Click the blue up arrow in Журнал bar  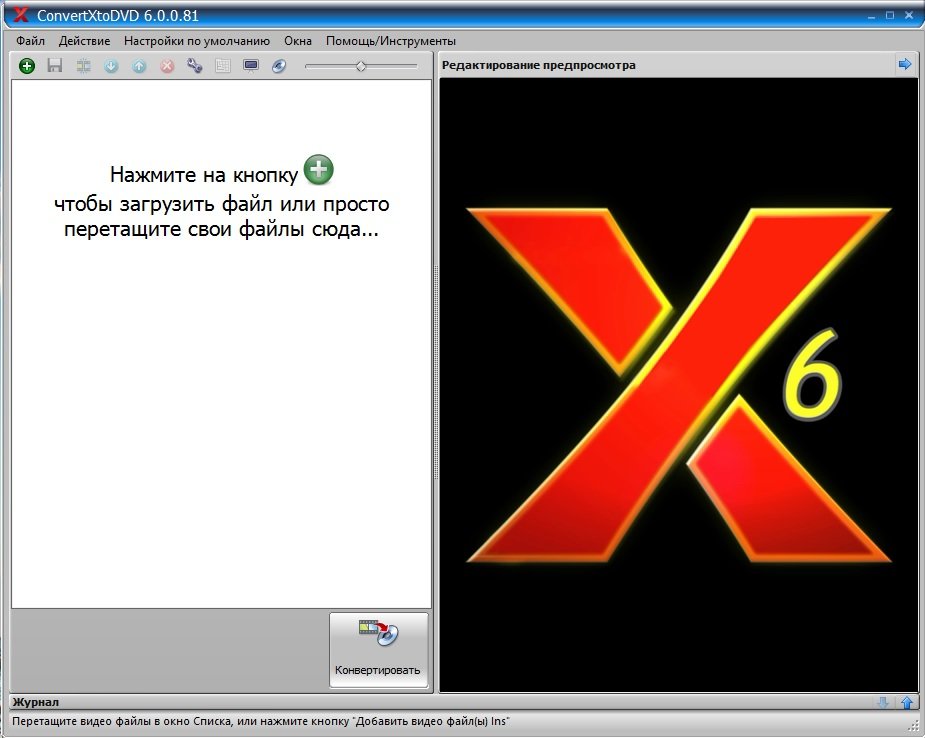[907, 702]
